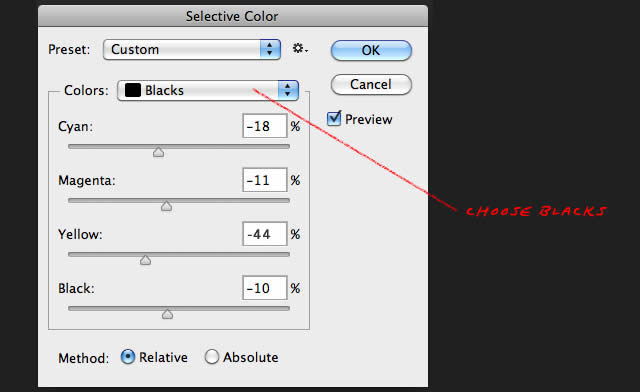Click the Cyan slider handle
640x392 pixels.
[x=158, y=152]
